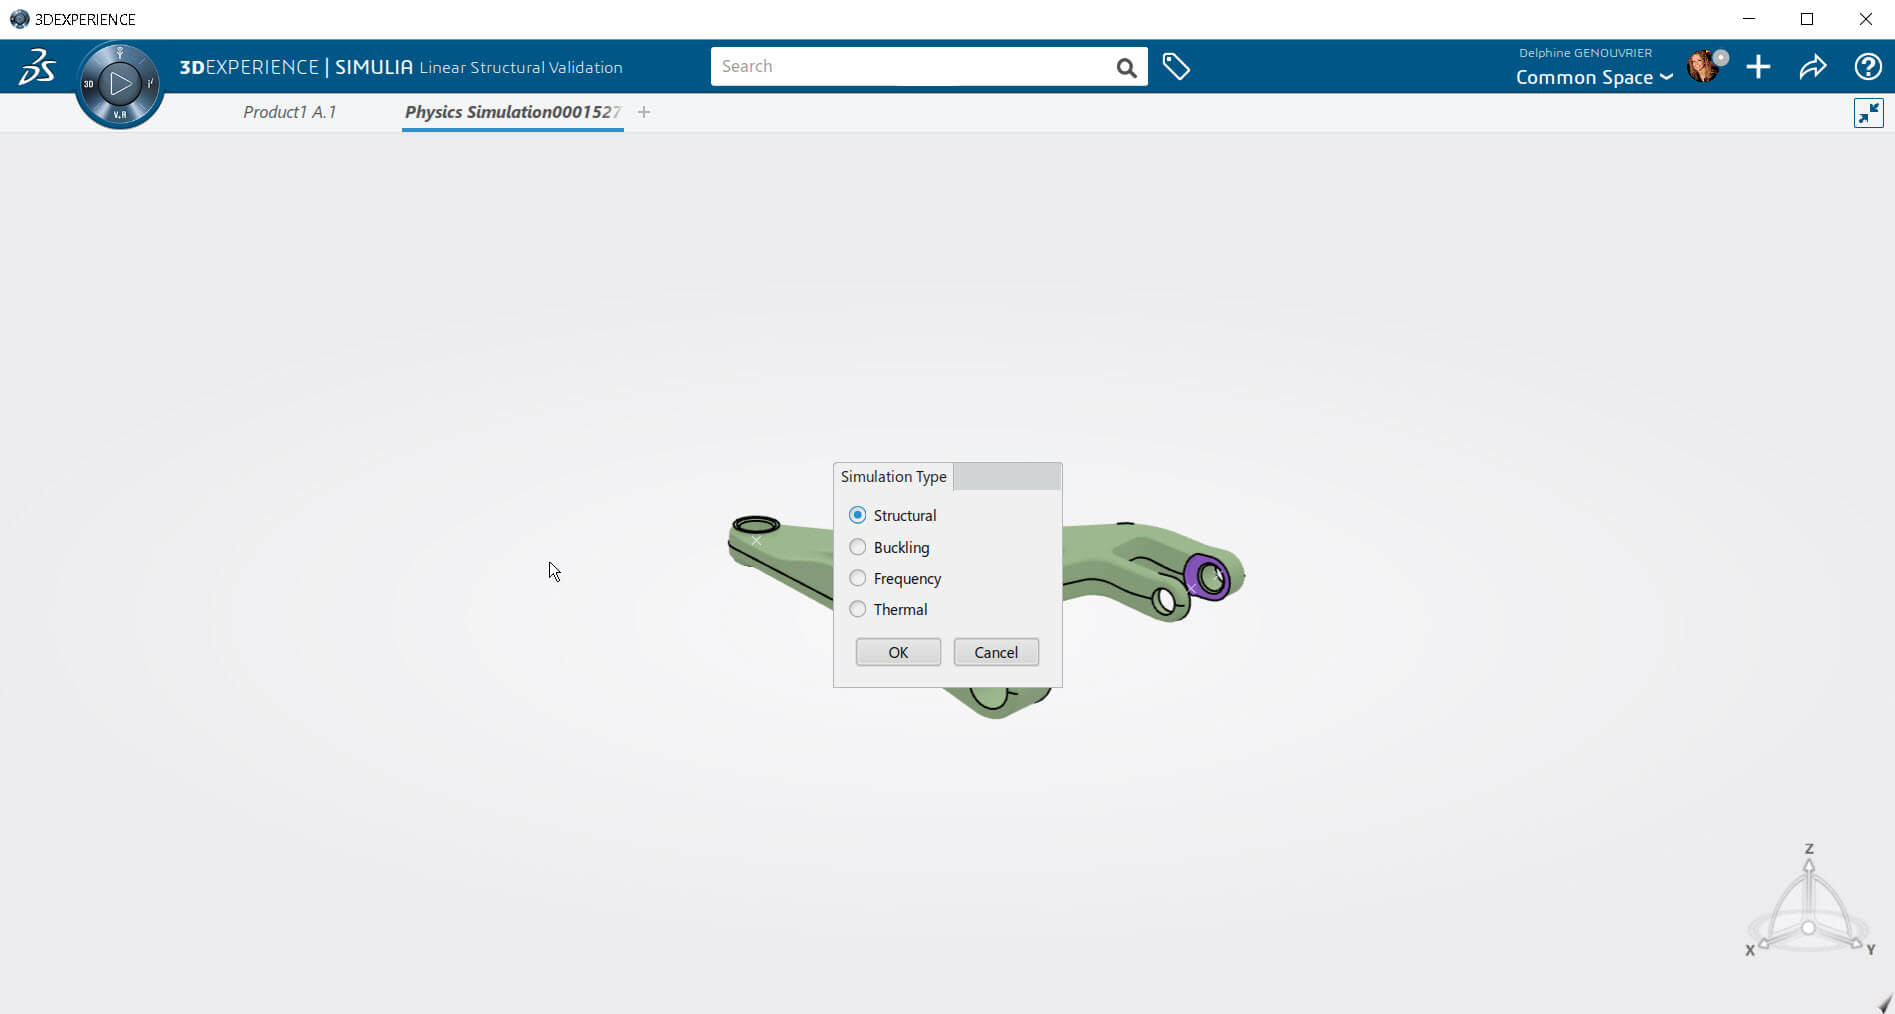Click Cancel in Simulation Type dialog
This screenshot has width=1895, height=1014.
click(x=996, y=652)
